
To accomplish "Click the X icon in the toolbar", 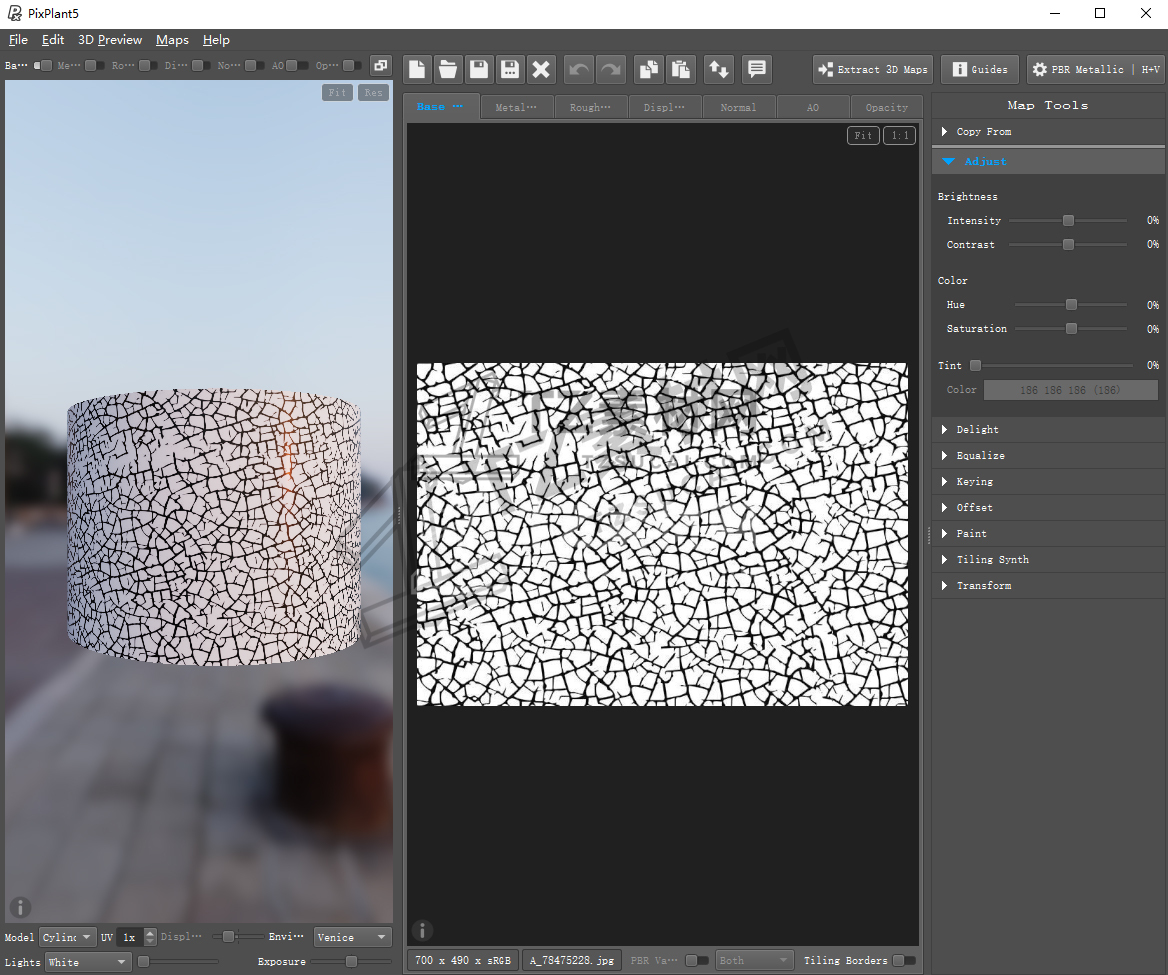I will (x=541, y=69).
